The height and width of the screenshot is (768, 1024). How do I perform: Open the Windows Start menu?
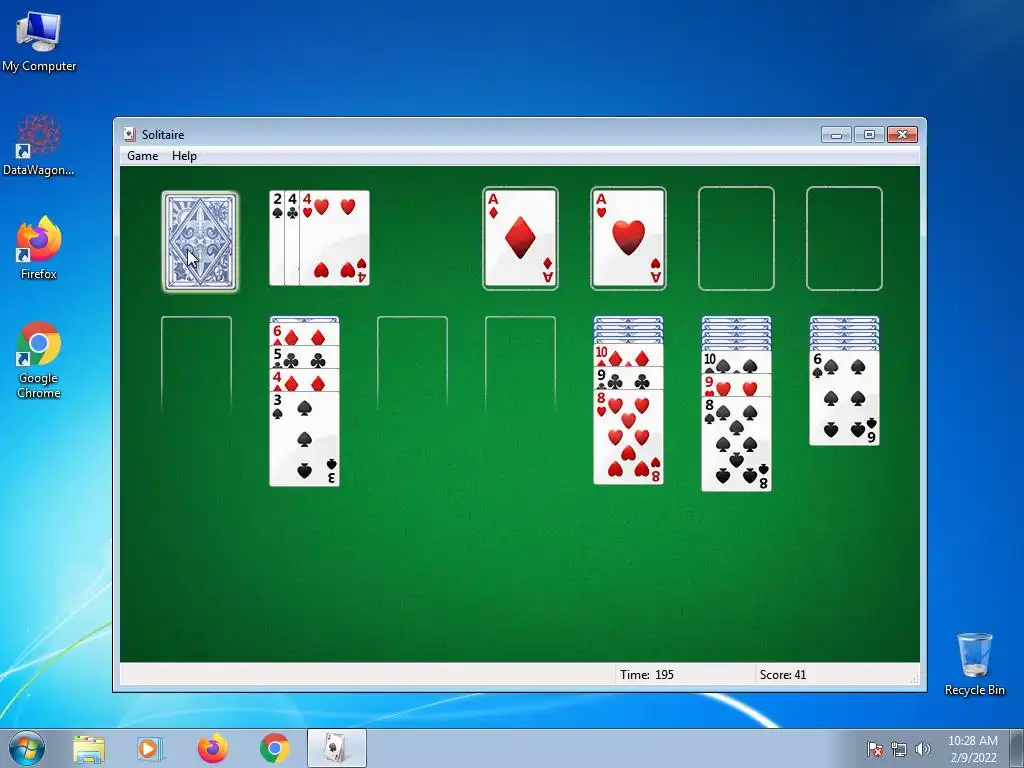pyautogui.click(x=27, y=748)
